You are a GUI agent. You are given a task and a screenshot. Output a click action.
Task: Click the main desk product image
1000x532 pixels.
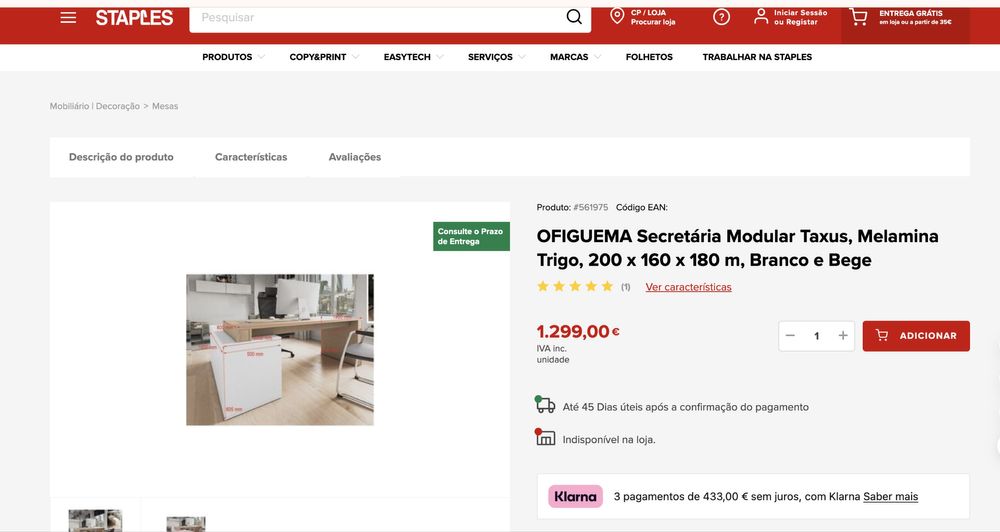[280, 350]
